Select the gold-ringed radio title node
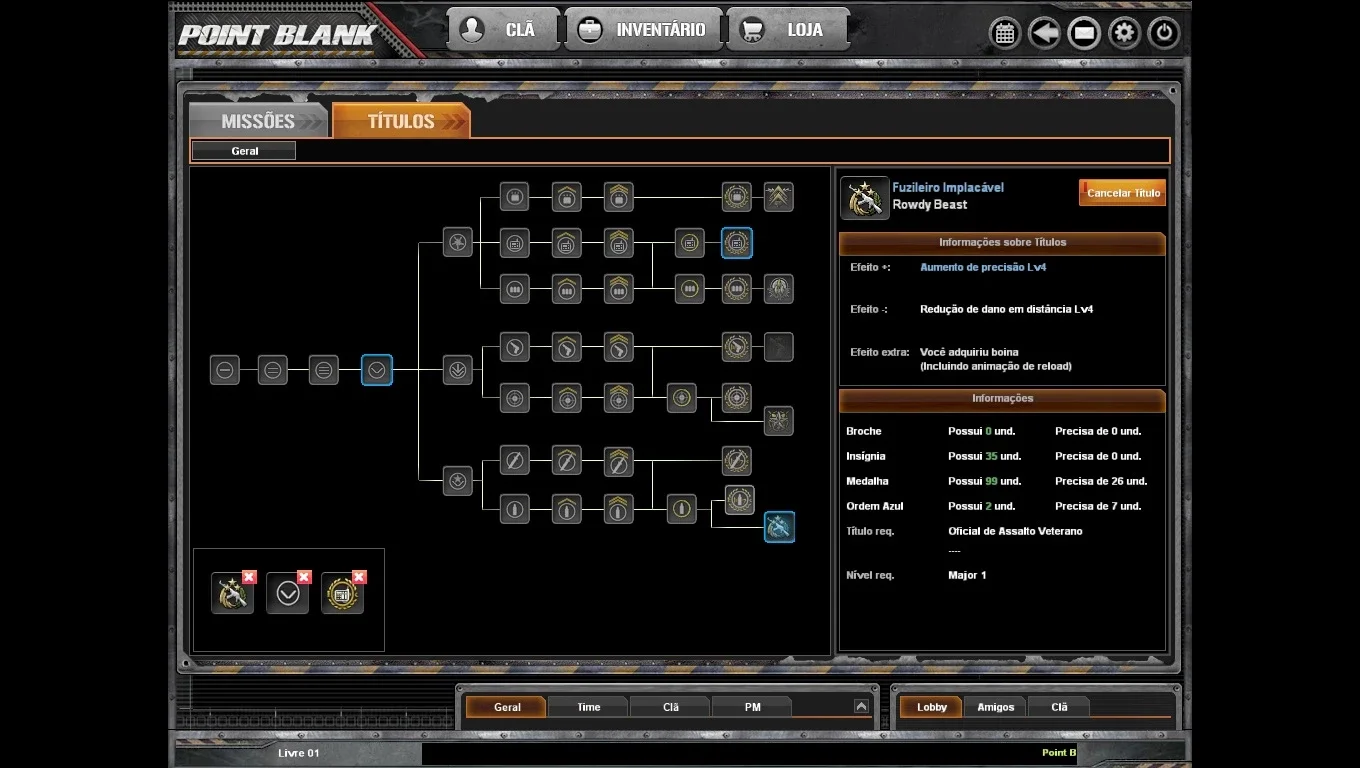The width and height of the screenshot is (1360, 768). (689, 242)
